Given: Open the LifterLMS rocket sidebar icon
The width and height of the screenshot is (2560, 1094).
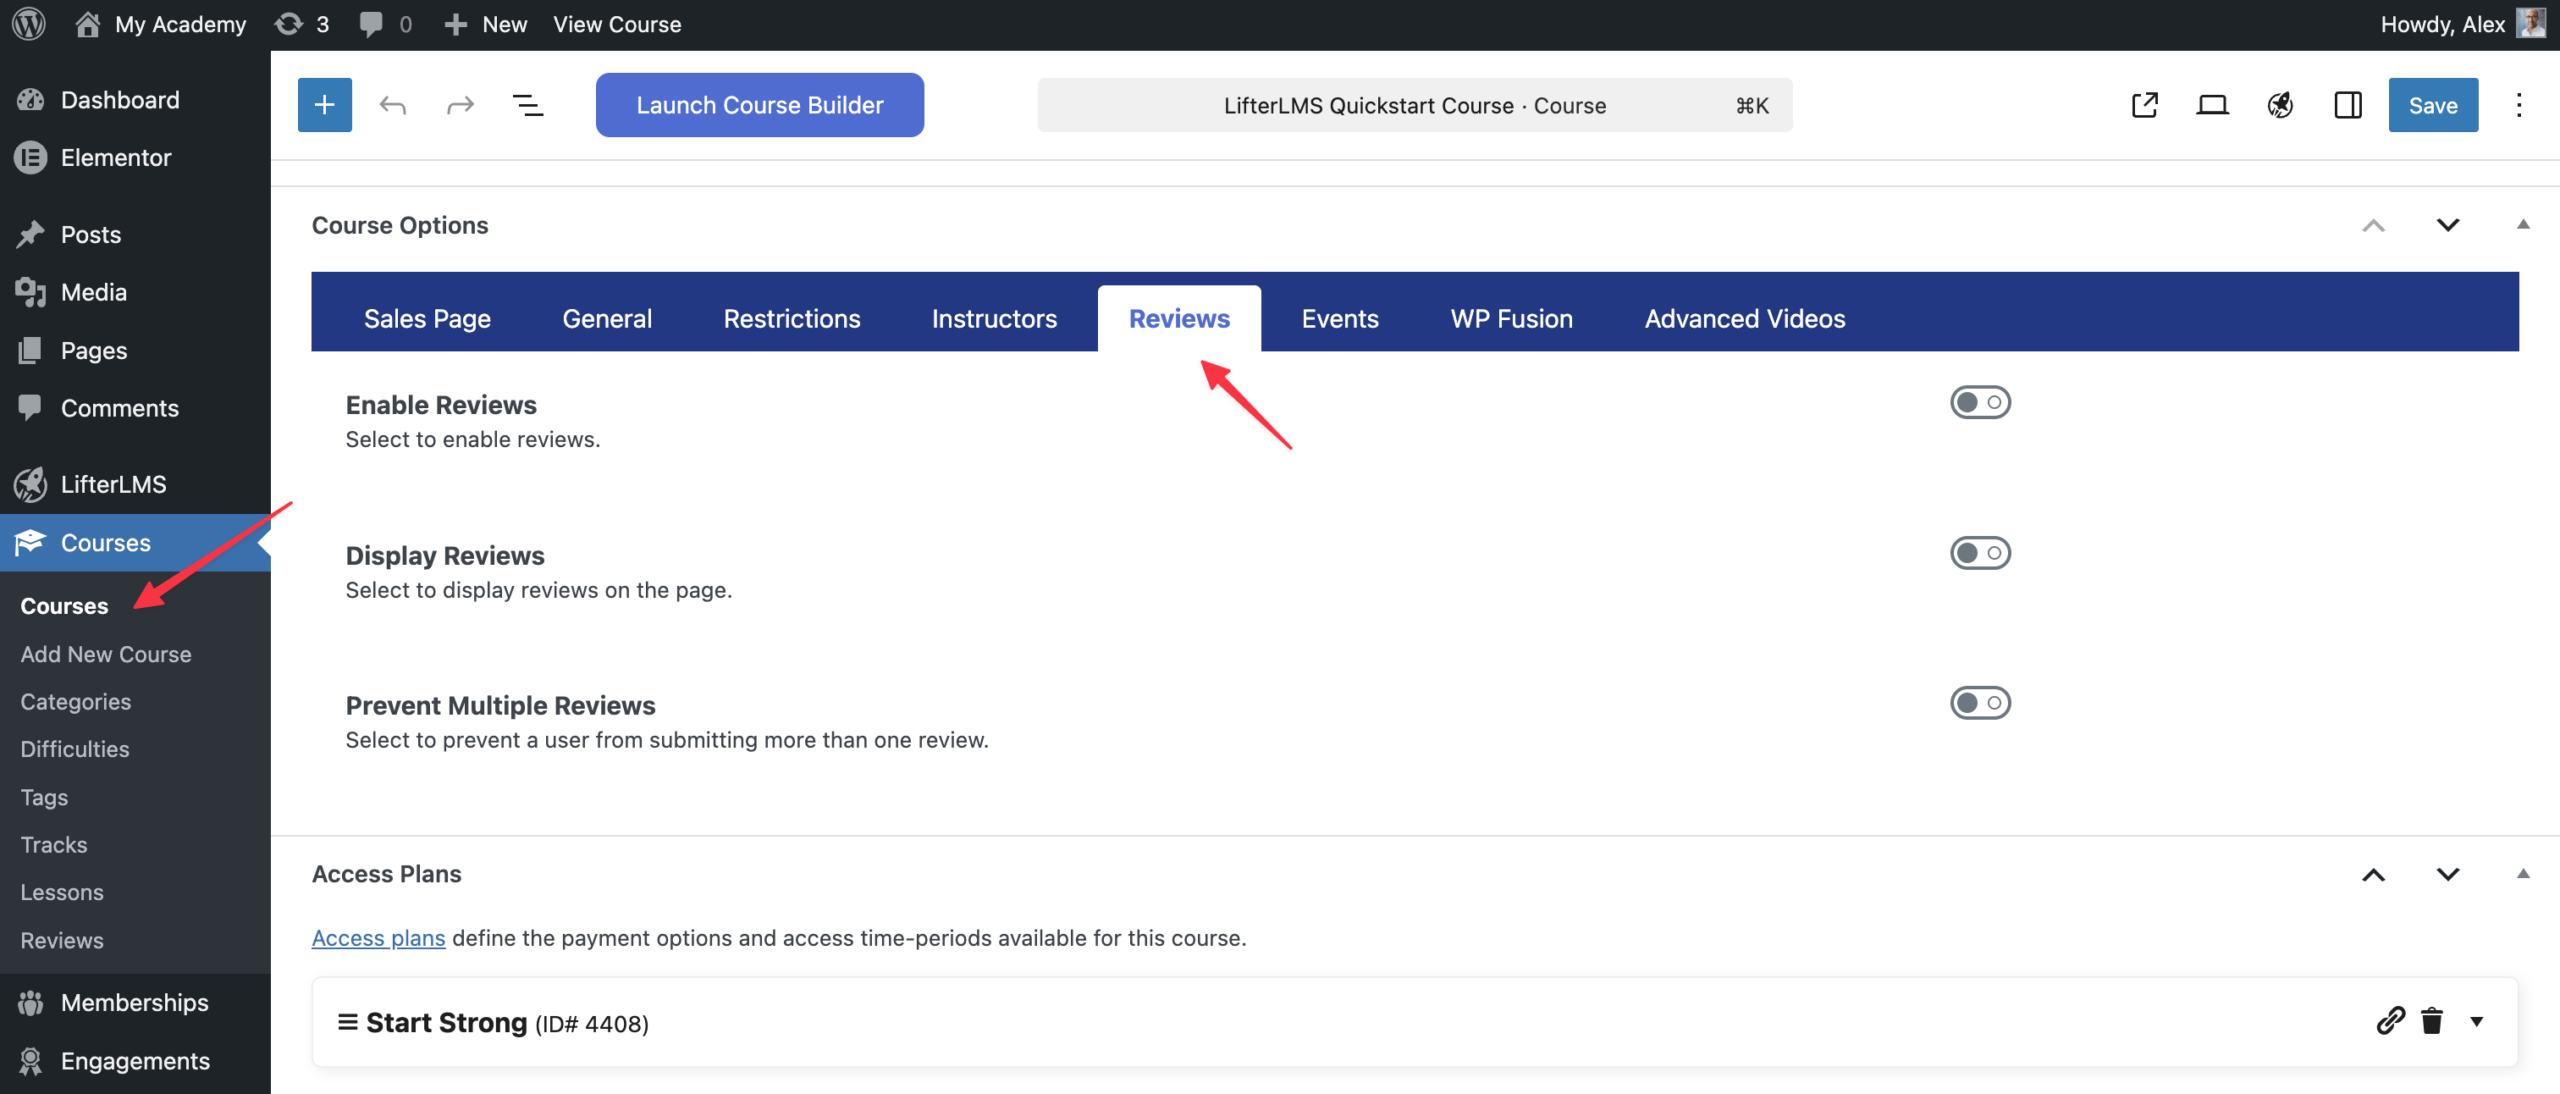Looking at the screenshot, I should click(2280, 105).
